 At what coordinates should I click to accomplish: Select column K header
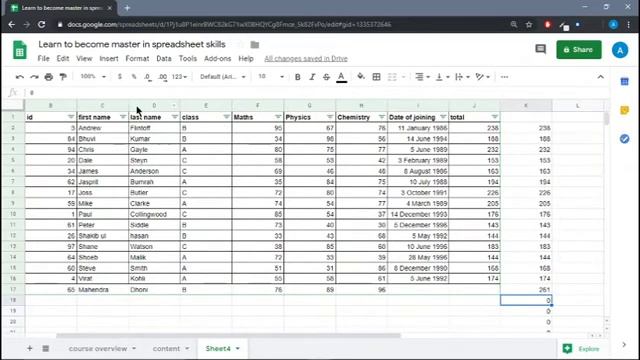[526, 105]
